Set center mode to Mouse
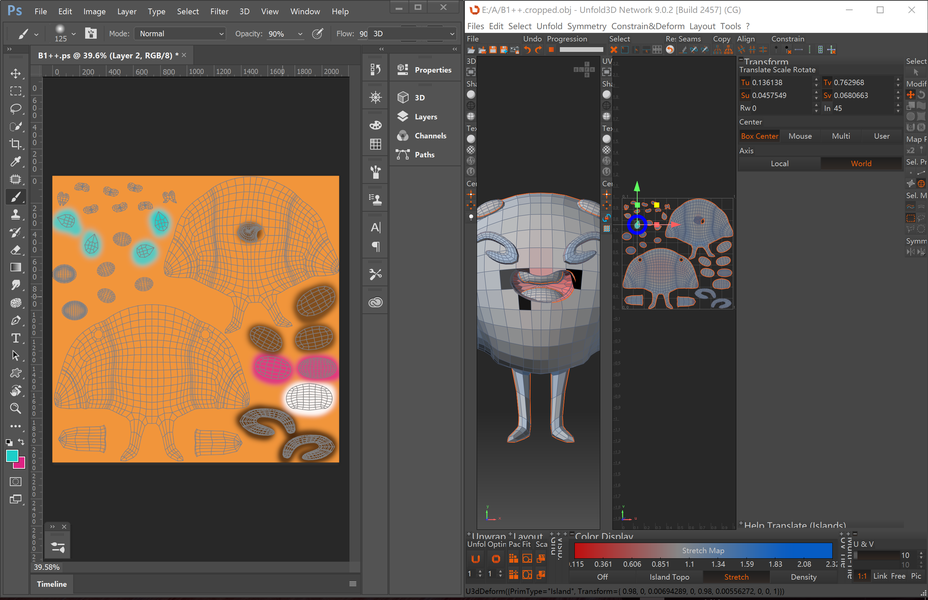The image size is (928, 600). point(800,136)
